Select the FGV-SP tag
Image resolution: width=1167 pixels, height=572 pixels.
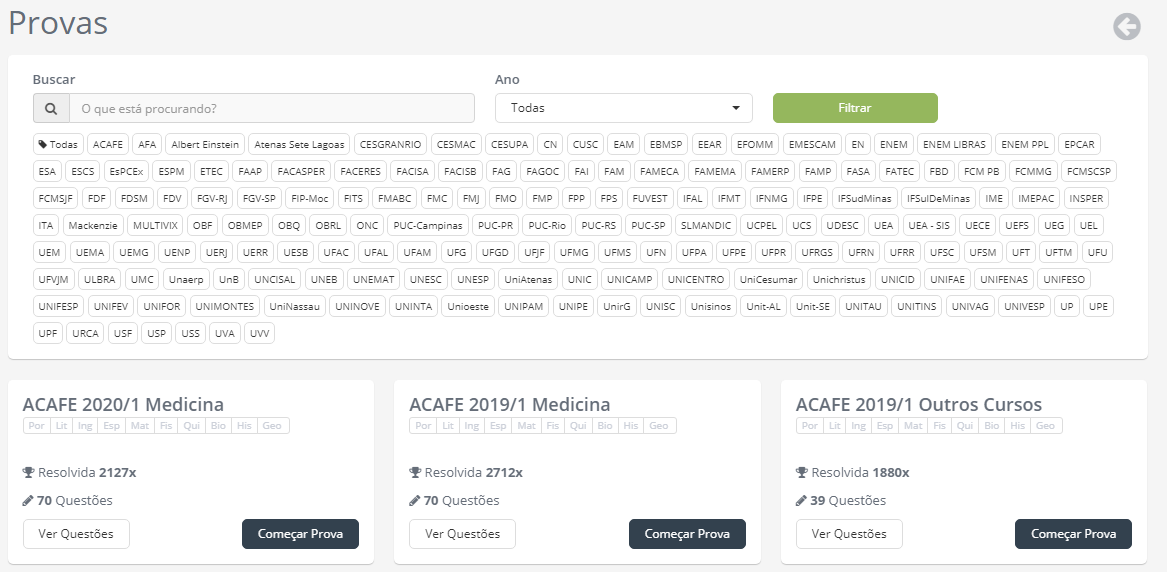coord(259,199)
